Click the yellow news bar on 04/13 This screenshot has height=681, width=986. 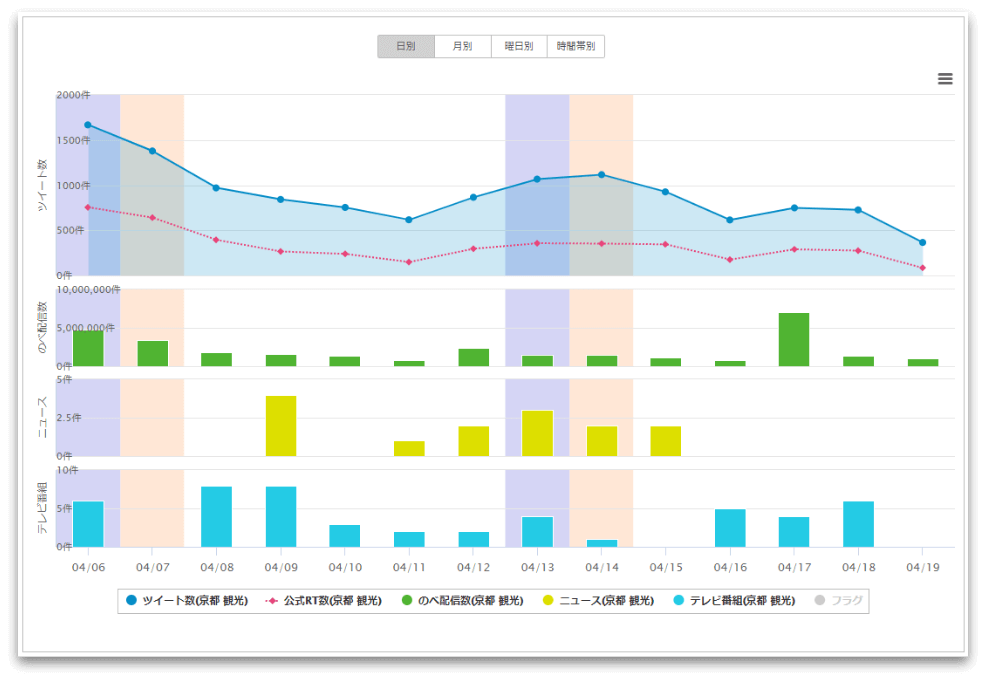click(x=537, y=433)
